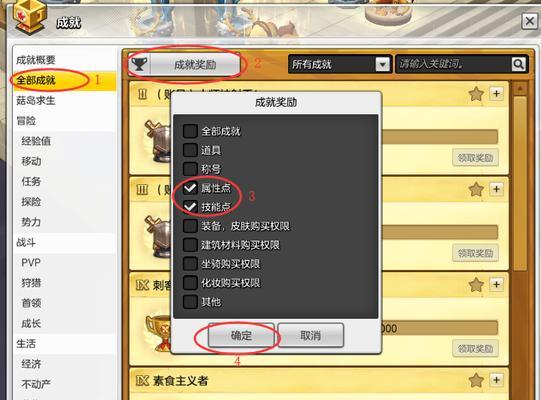Click the 取消 cancel button
Screen dimensions: 541x400
pyautogui.click(x=311, y=335)
